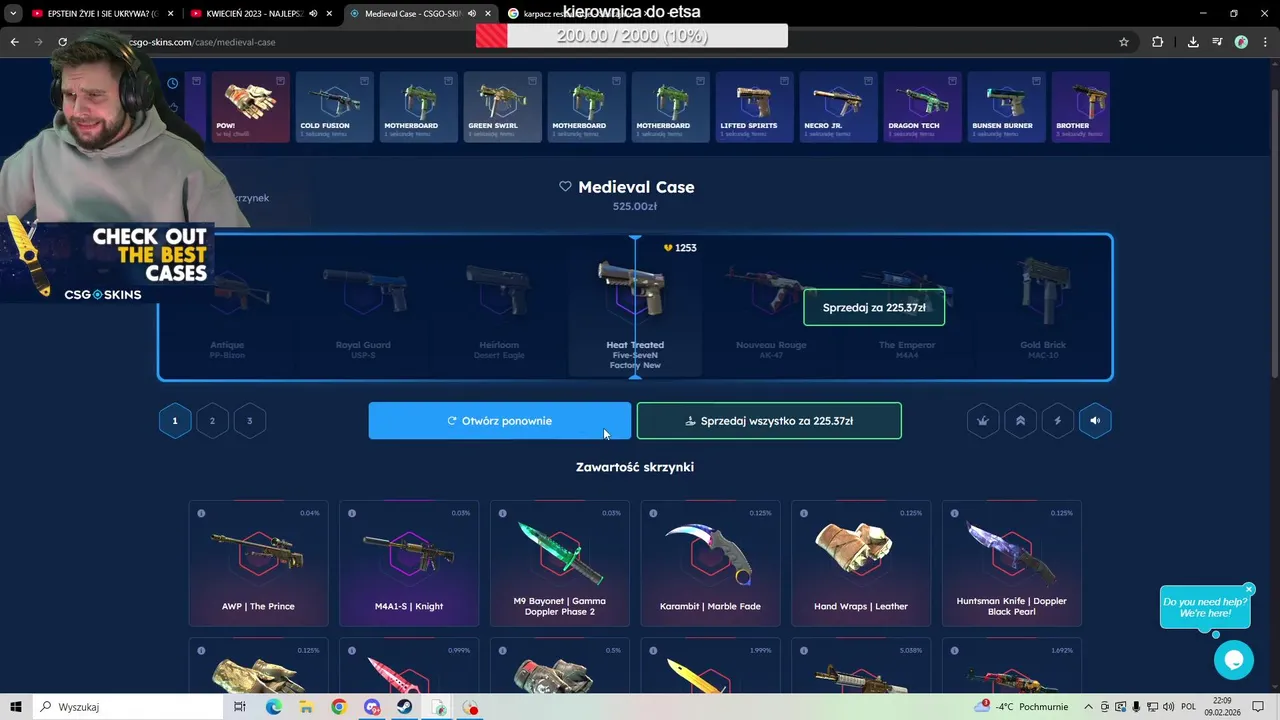The height and width of the screenshot is (720, 1280).
Task: Open the POW! gloves live drop
Action: tap(251, 107)
